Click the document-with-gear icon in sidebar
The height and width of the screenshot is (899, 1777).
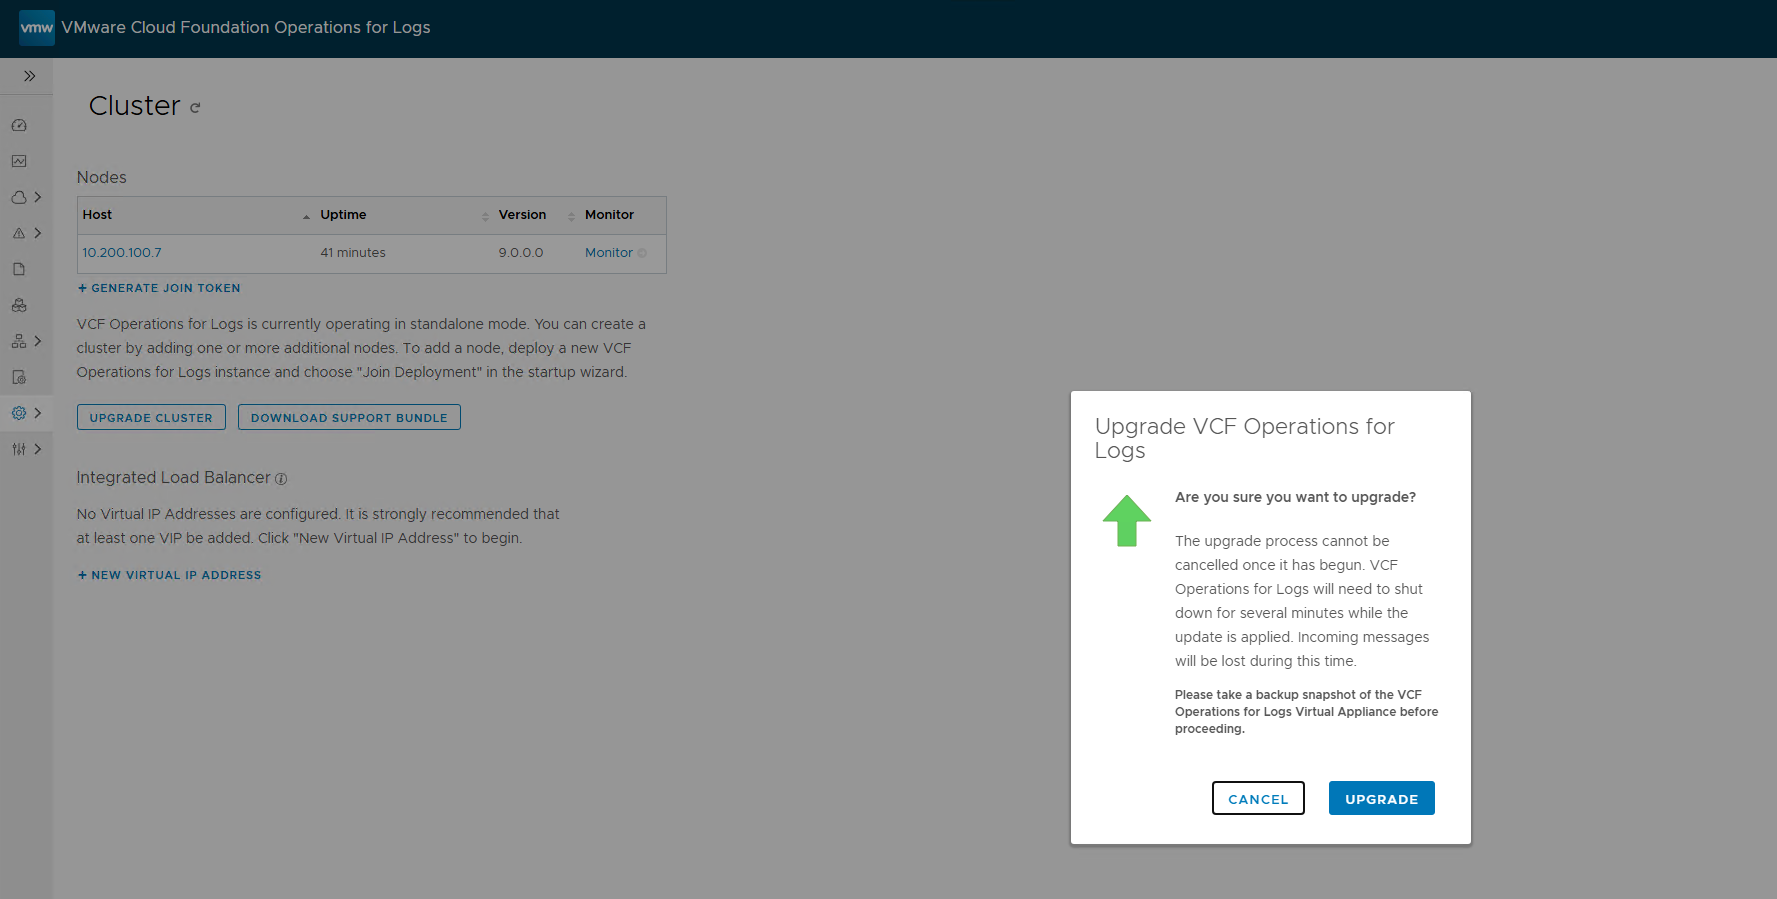click(x=19, y=377)
